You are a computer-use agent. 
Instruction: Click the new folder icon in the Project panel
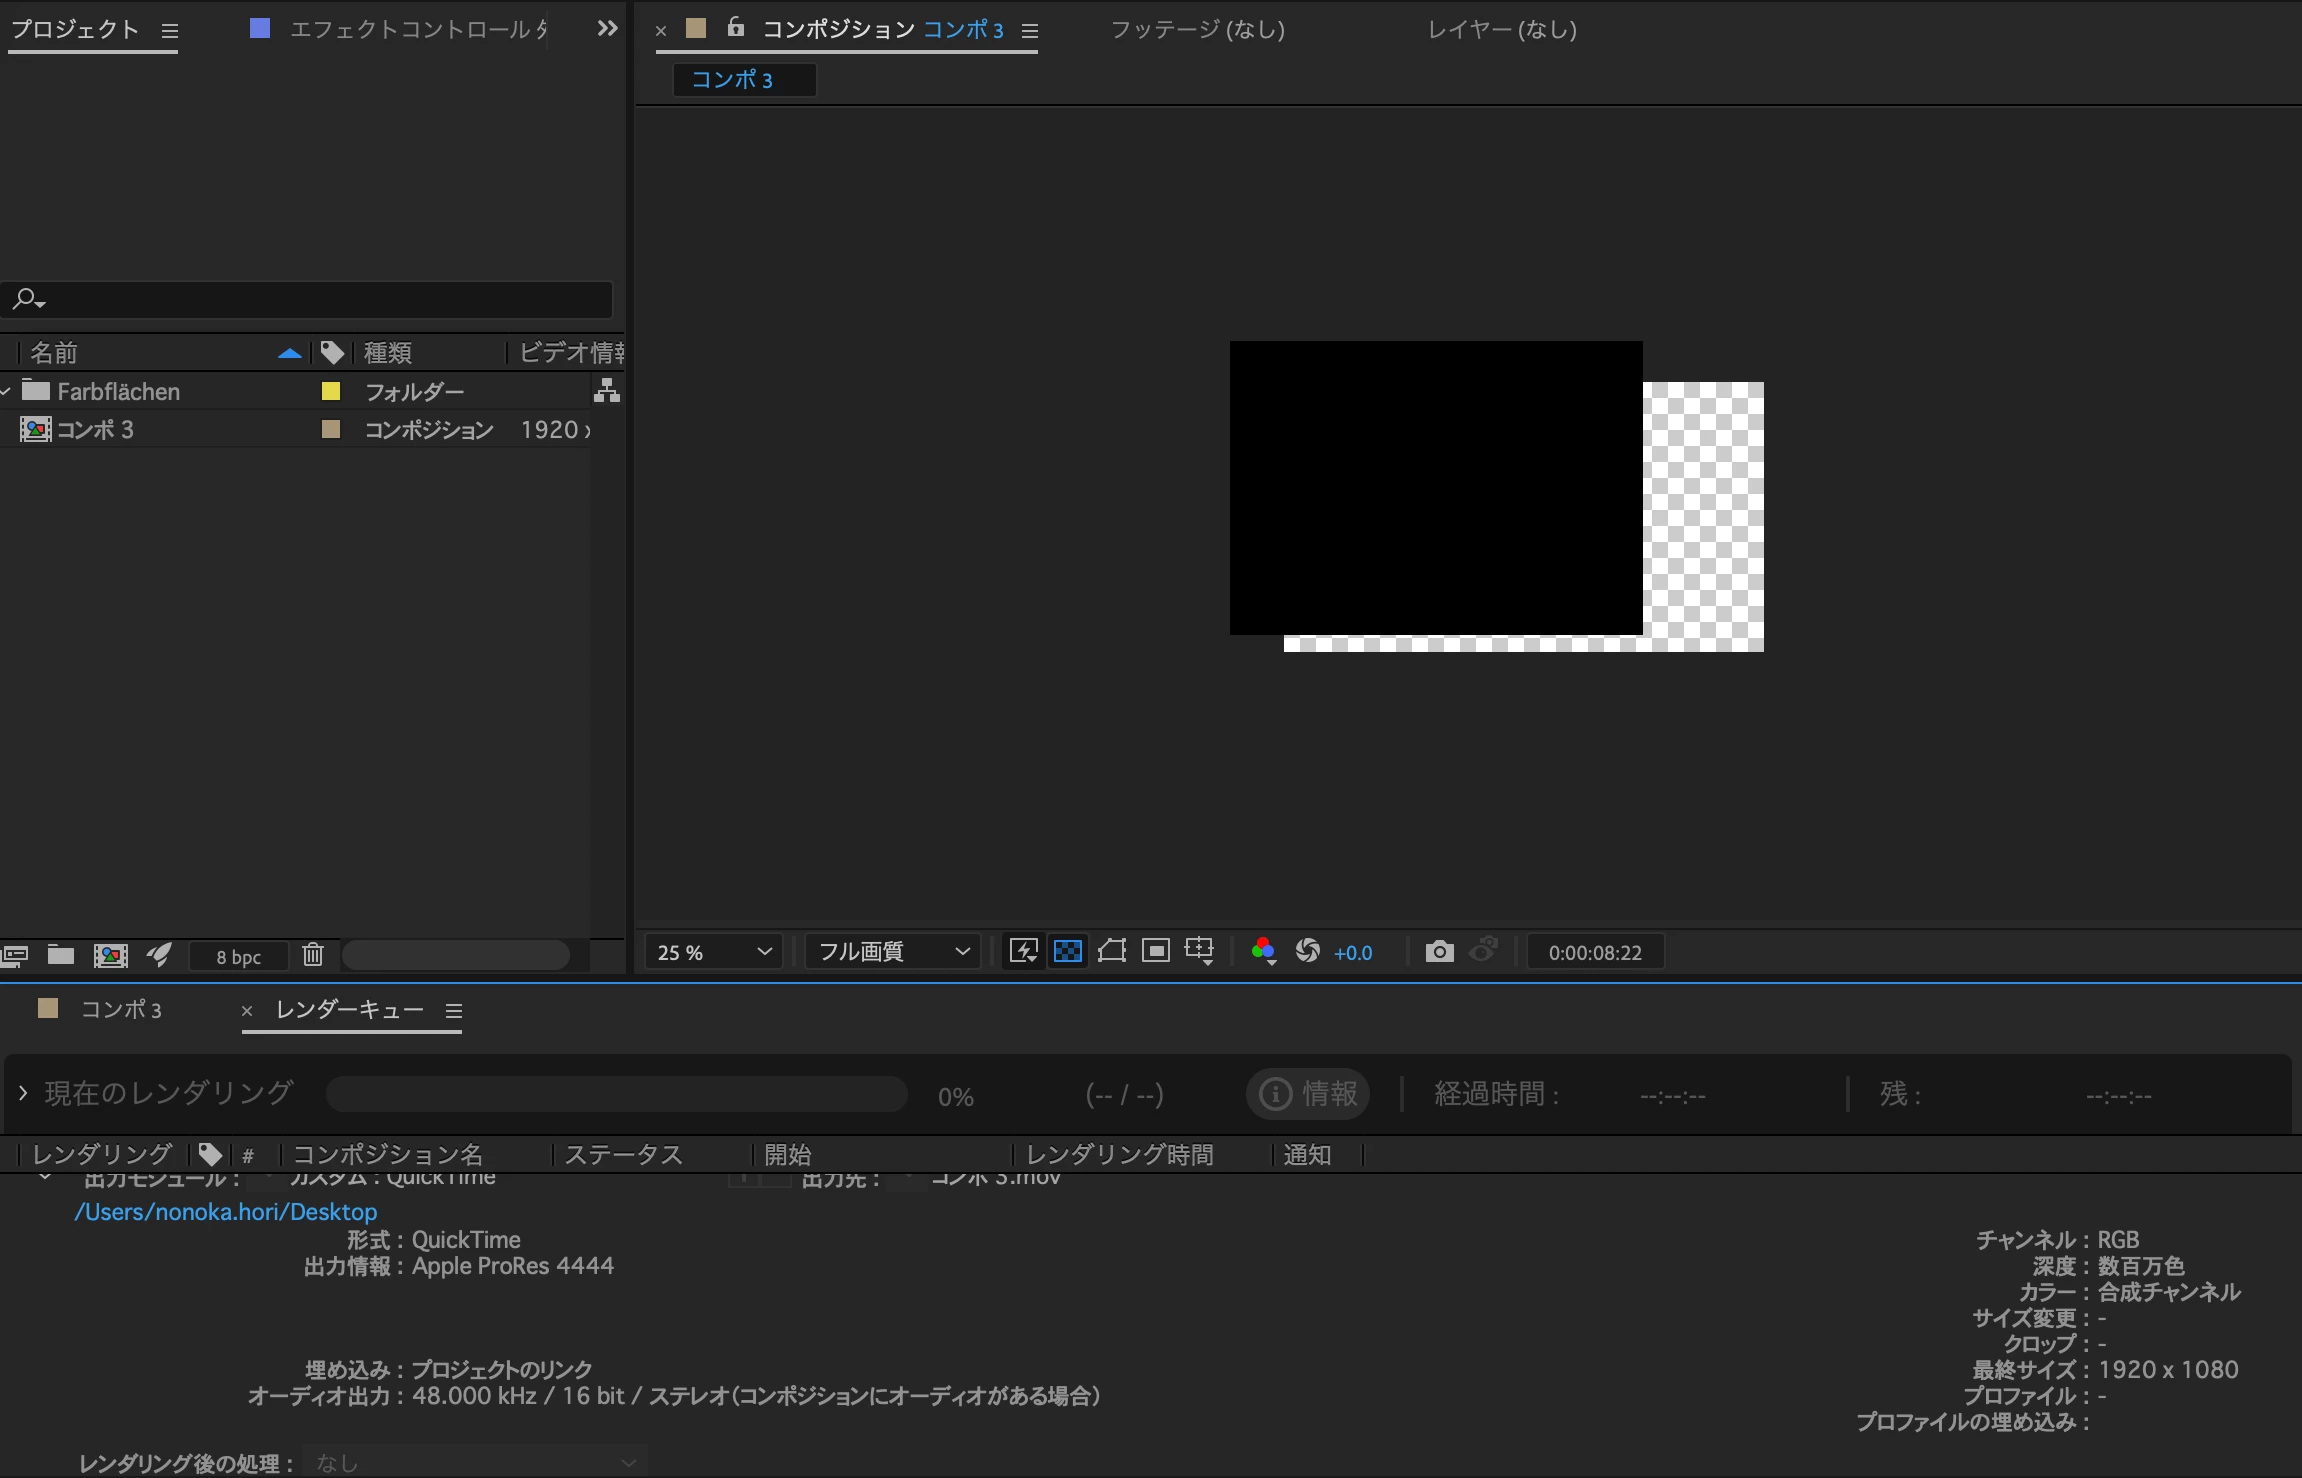(x=61, y=955)
